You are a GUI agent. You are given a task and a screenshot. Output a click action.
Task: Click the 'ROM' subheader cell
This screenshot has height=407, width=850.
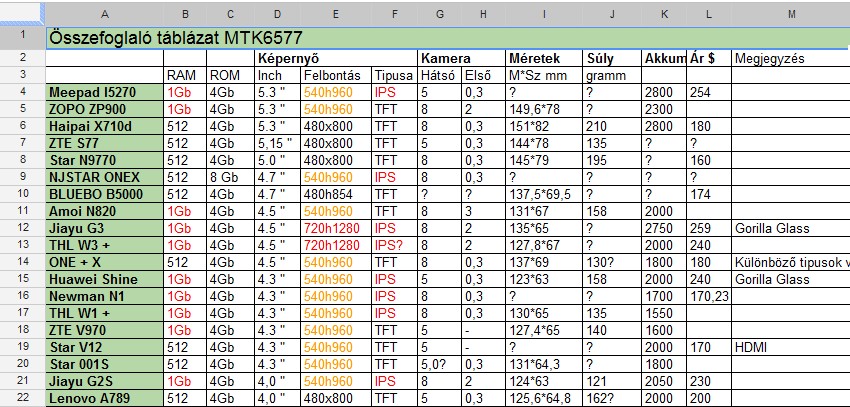[230, 75]
